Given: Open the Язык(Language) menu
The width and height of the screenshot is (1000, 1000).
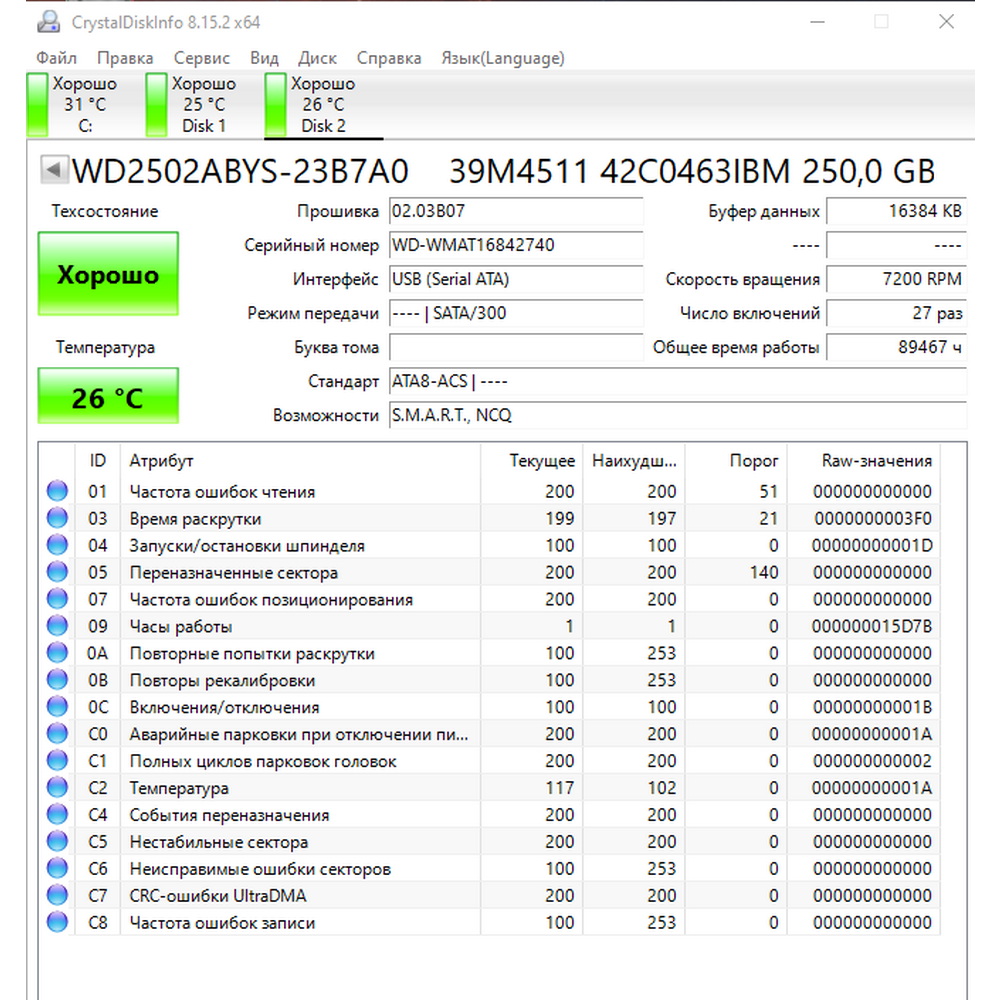Looking at the screenshot, I should tap(503, 58).
